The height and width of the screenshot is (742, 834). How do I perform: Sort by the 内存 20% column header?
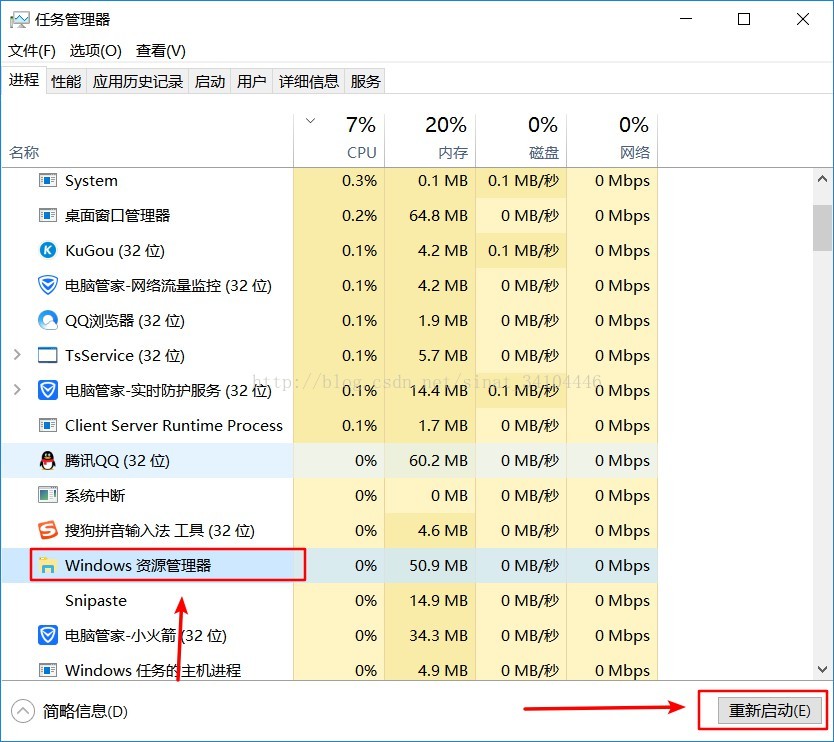tap(430, 140)
